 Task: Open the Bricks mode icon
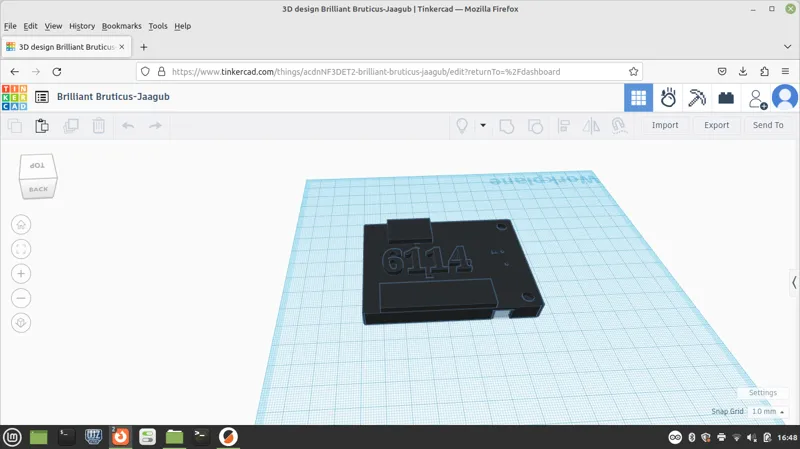tap(726, 97)
